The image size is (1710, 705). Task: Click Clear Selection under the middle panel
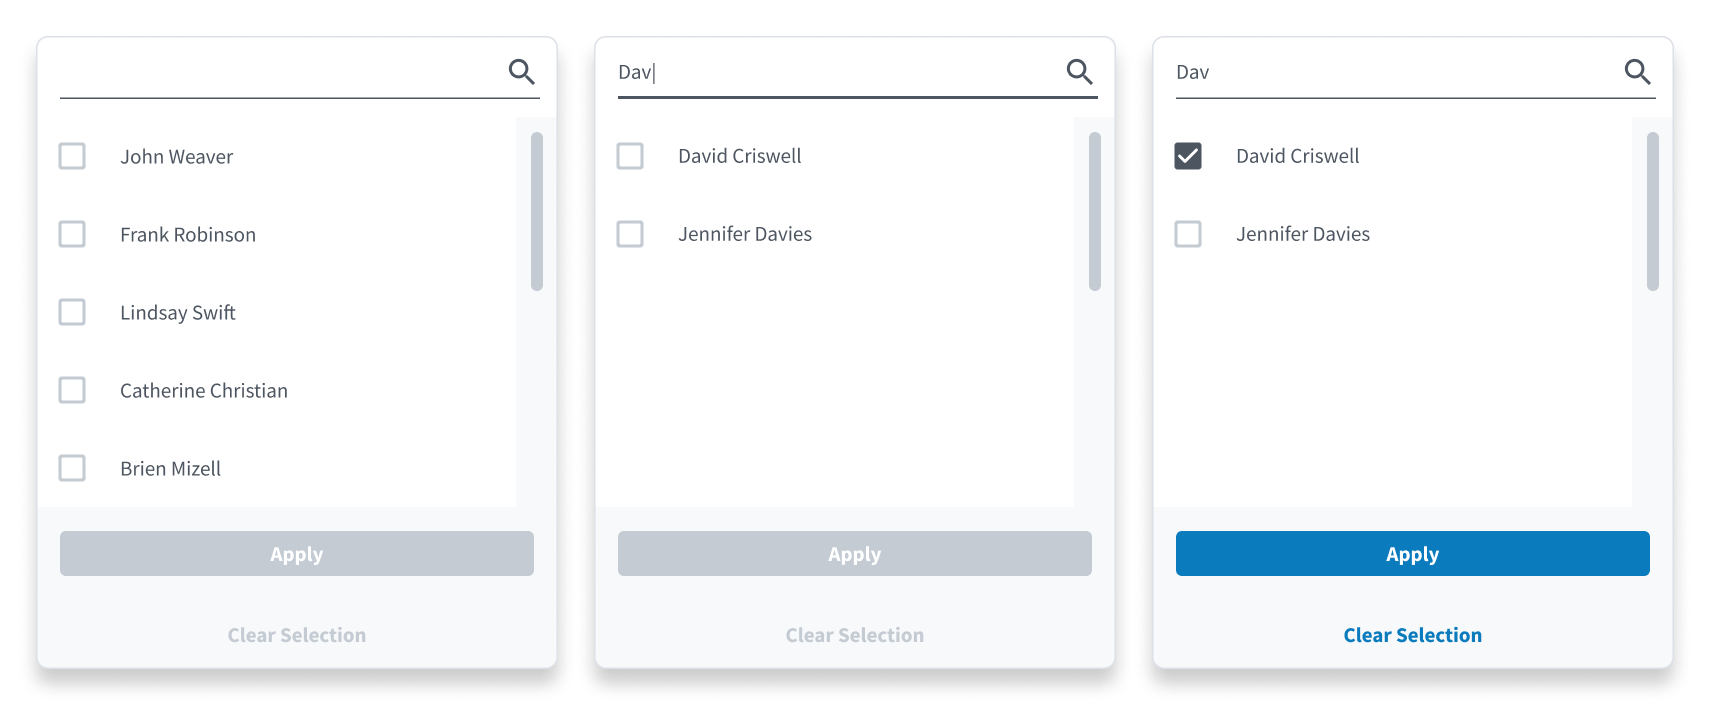click(854, 634)
